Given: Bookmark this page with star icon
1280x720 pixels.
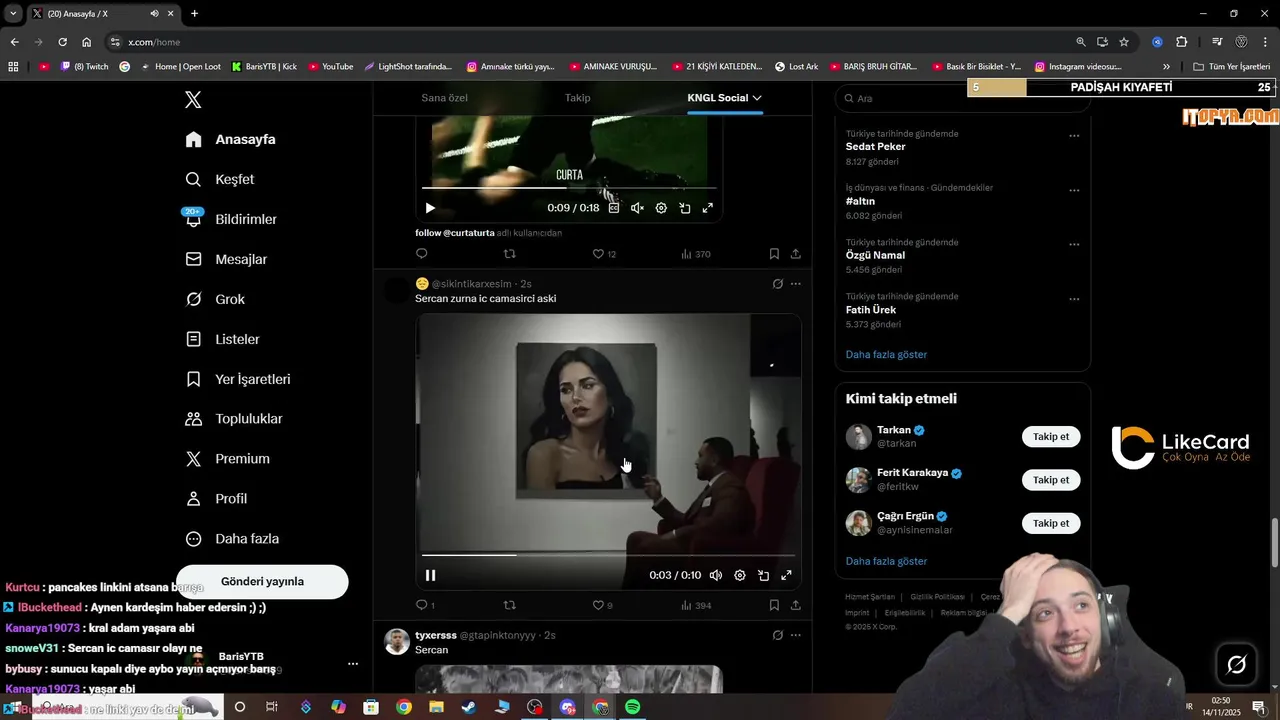Looking at the screenshot, I should coord(1124,42).
